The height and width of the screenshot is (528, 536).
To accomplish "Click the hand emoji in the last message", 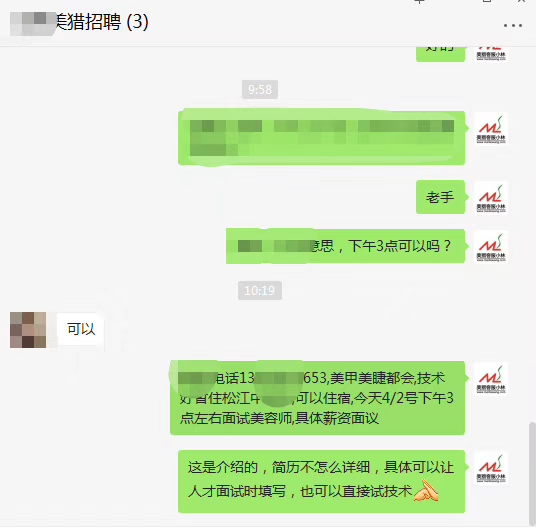I will click(426, 491).
